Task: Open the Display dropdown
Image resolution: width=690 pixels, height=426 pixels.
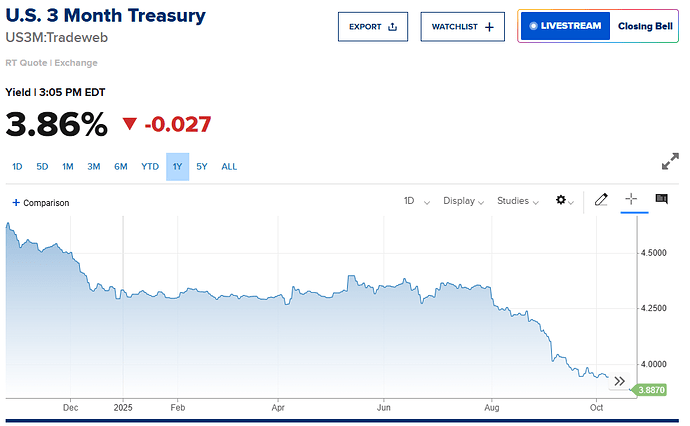Action: click(463, 201)
